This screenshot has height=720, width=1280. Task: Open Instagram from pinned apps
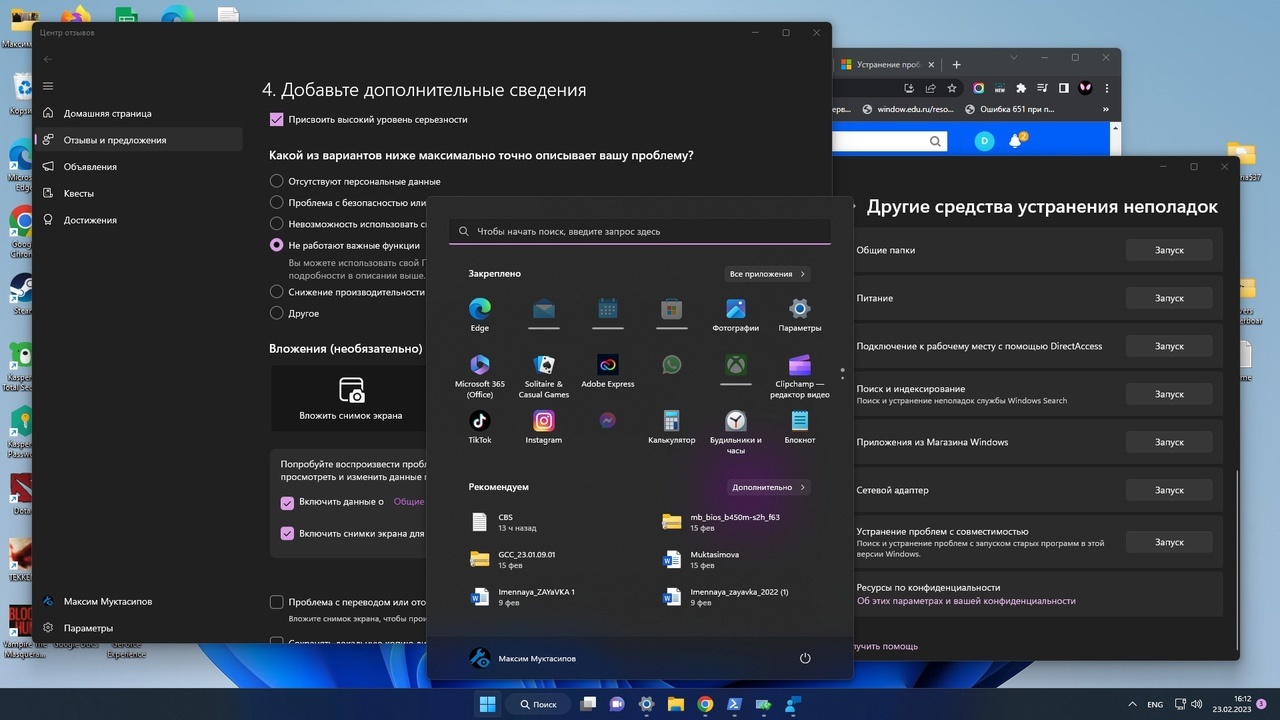pyautogui.click(x=544, y=427)
